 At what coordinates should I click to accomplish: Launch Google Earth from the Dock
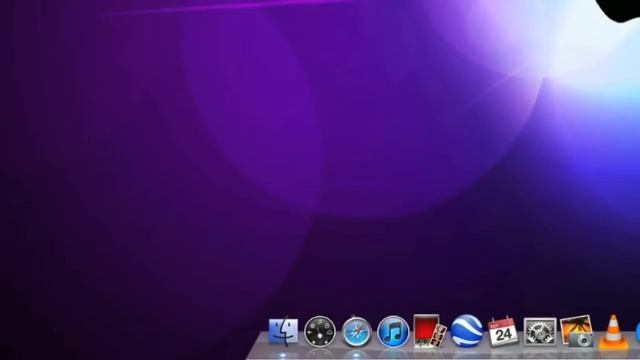click(x=467, y=331)
